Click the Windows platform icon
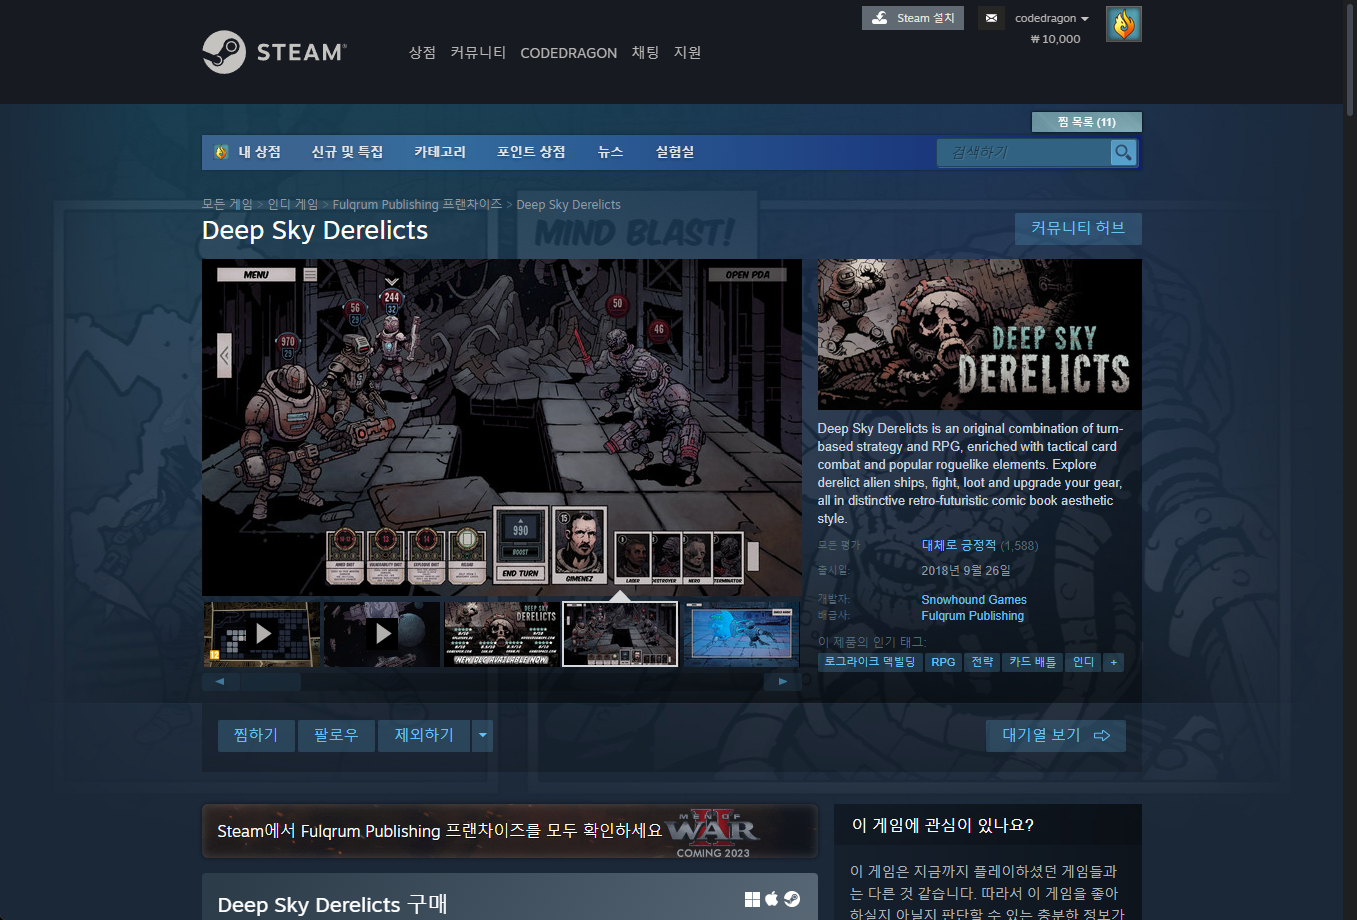The image size is (1357, 920). (752, 899)
